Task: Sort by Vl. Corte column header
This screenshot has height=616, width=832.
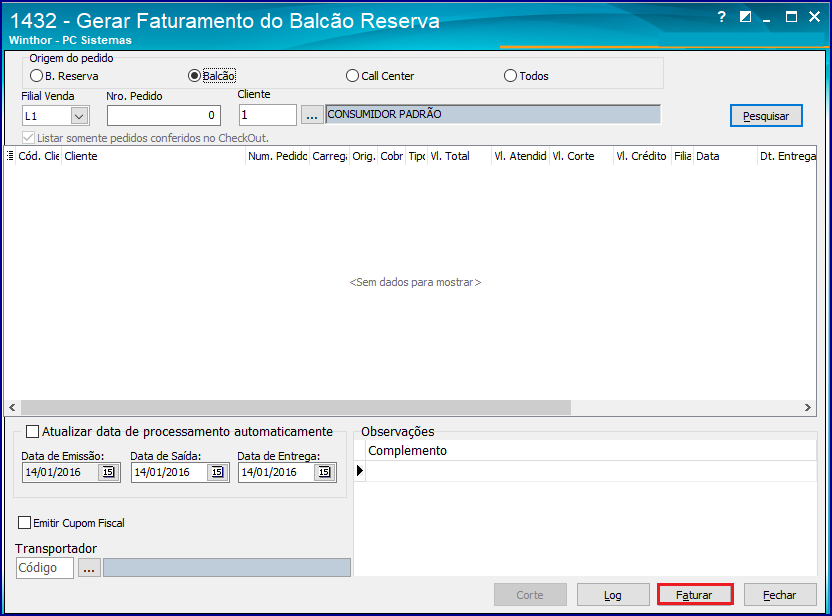Action: [x=582, y=156]
